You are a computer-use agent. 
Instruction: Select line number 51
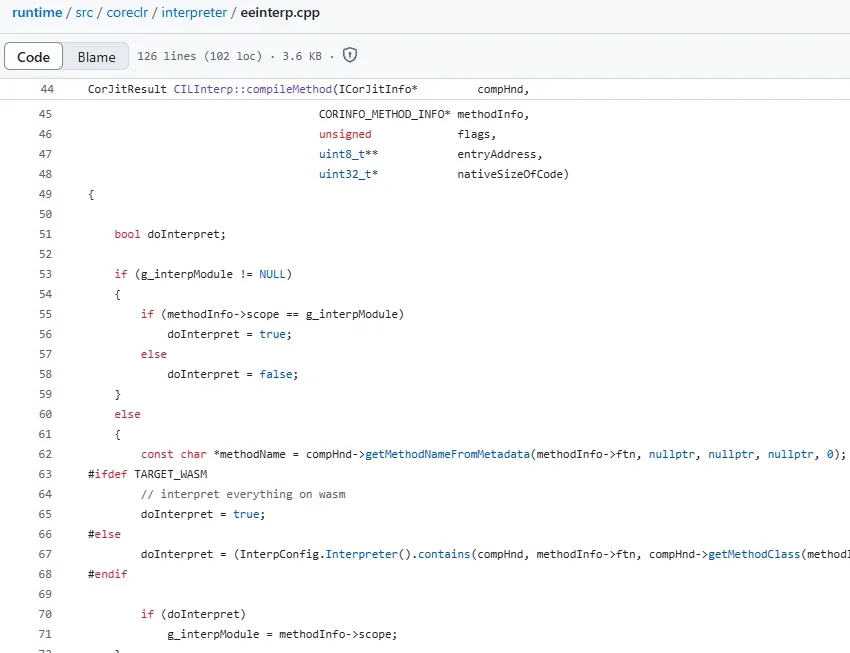coord(46,234)
